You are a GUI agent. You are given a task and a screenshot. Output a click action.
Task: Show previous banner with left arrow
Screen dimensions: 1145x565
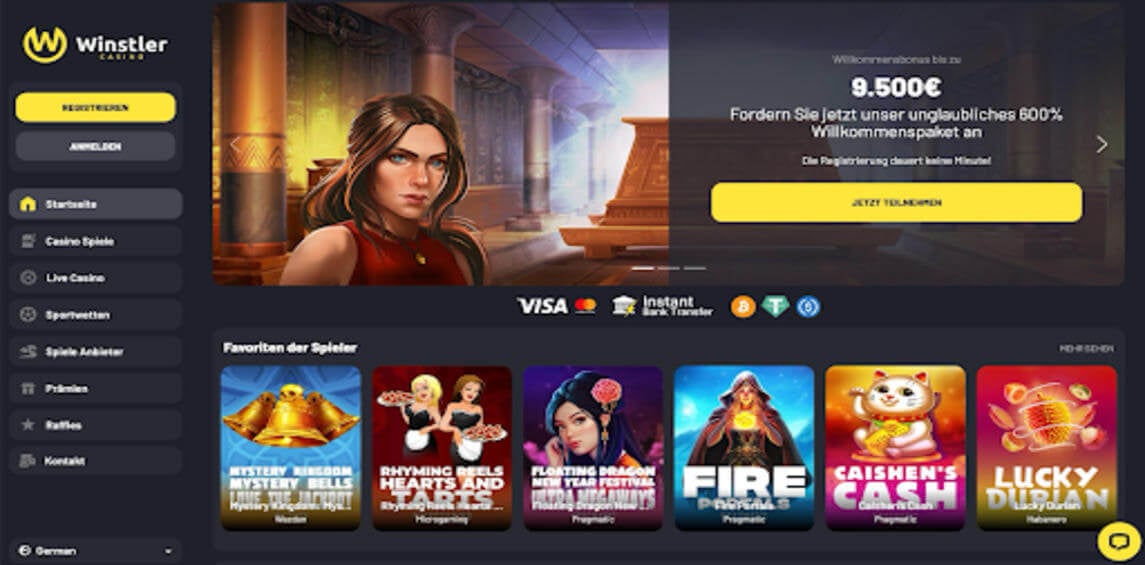point(234,145)
